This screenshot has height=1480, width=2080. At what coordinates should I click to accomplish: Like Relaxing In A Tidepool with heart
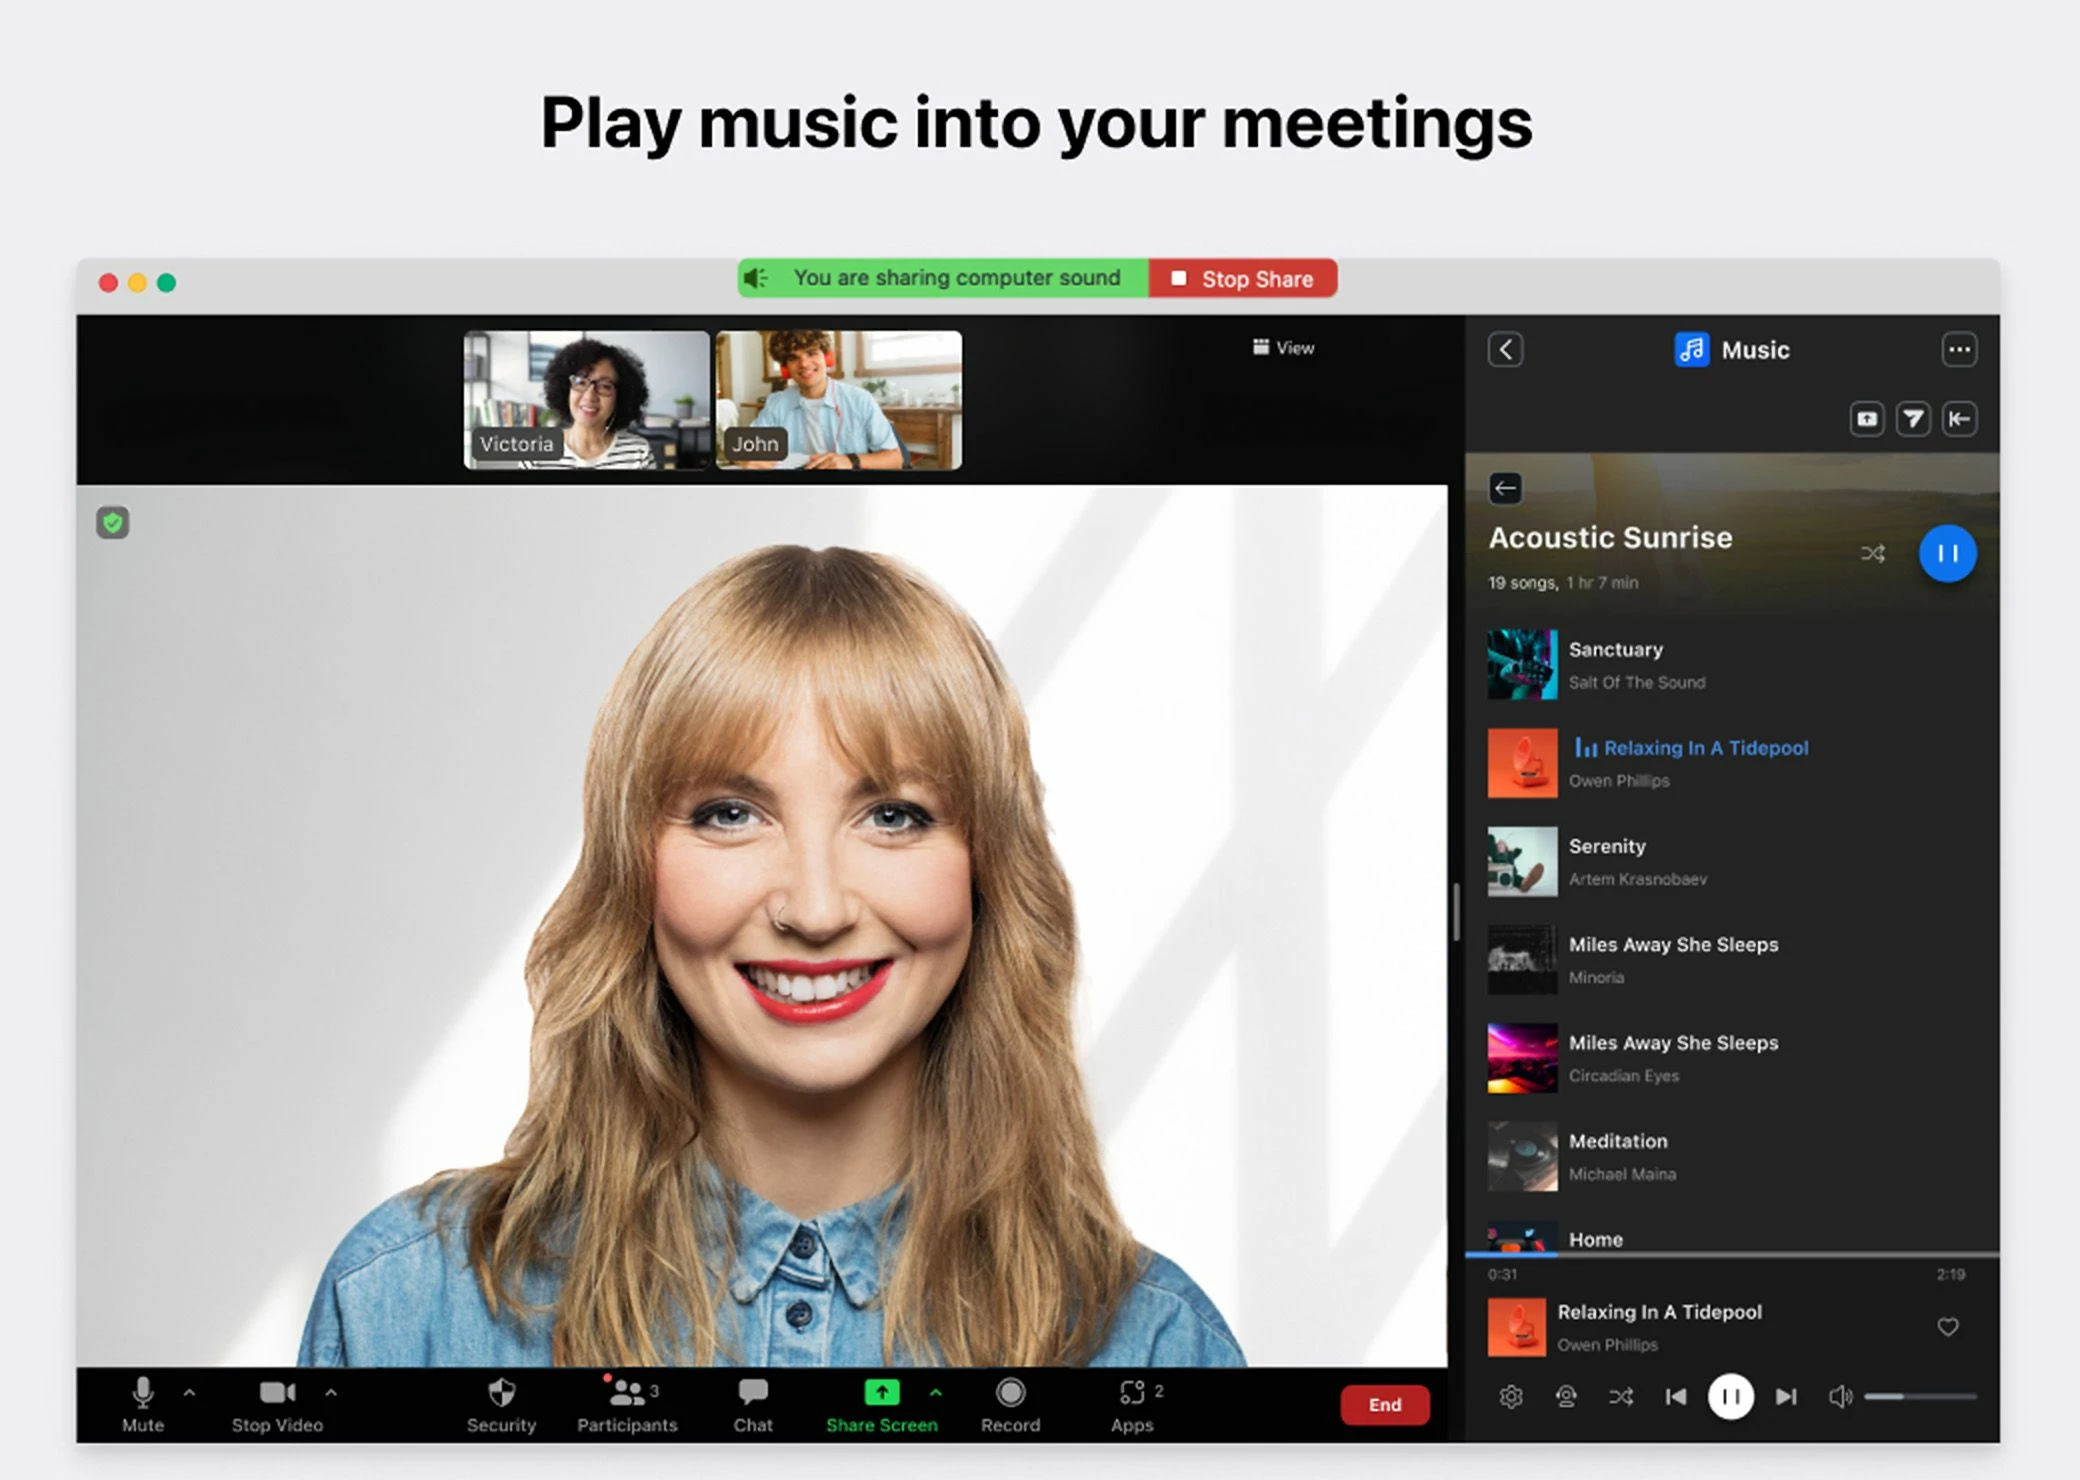pos(1947,1327)
